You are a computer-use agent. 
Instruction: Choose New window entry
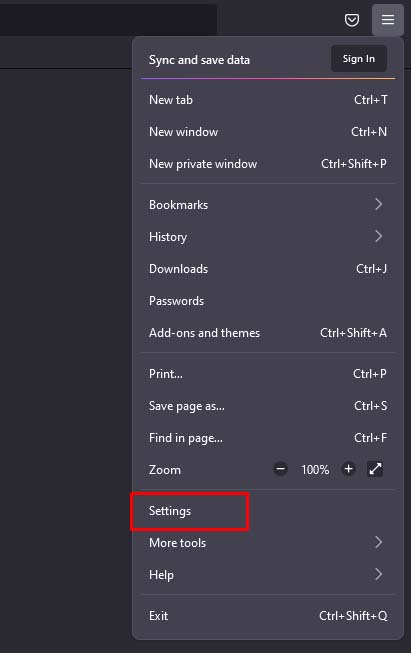268,132
